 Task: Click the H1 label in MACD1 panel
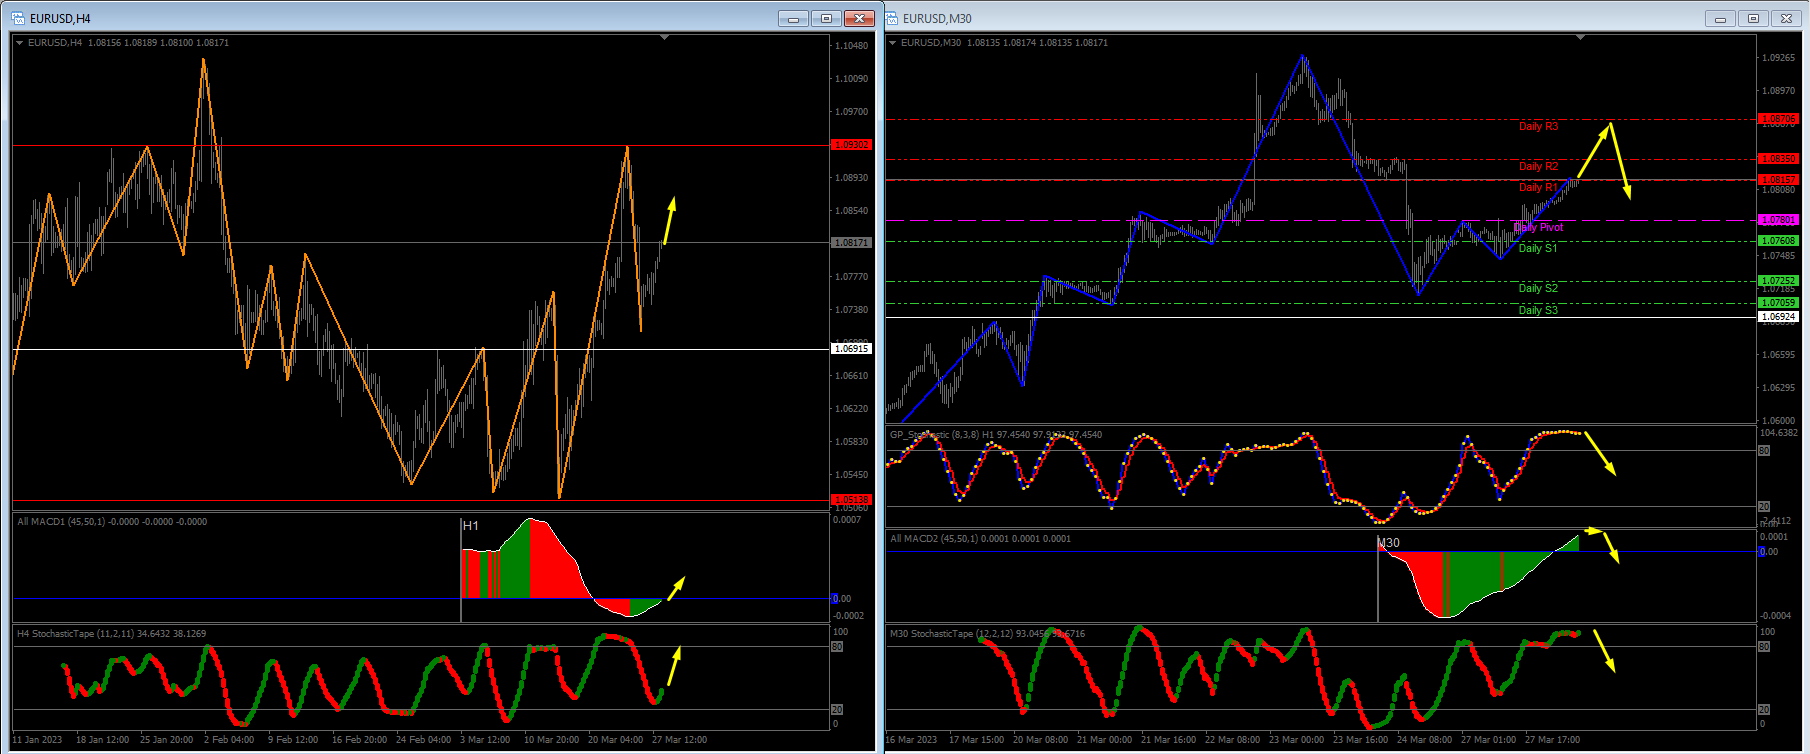click(471, 526)
